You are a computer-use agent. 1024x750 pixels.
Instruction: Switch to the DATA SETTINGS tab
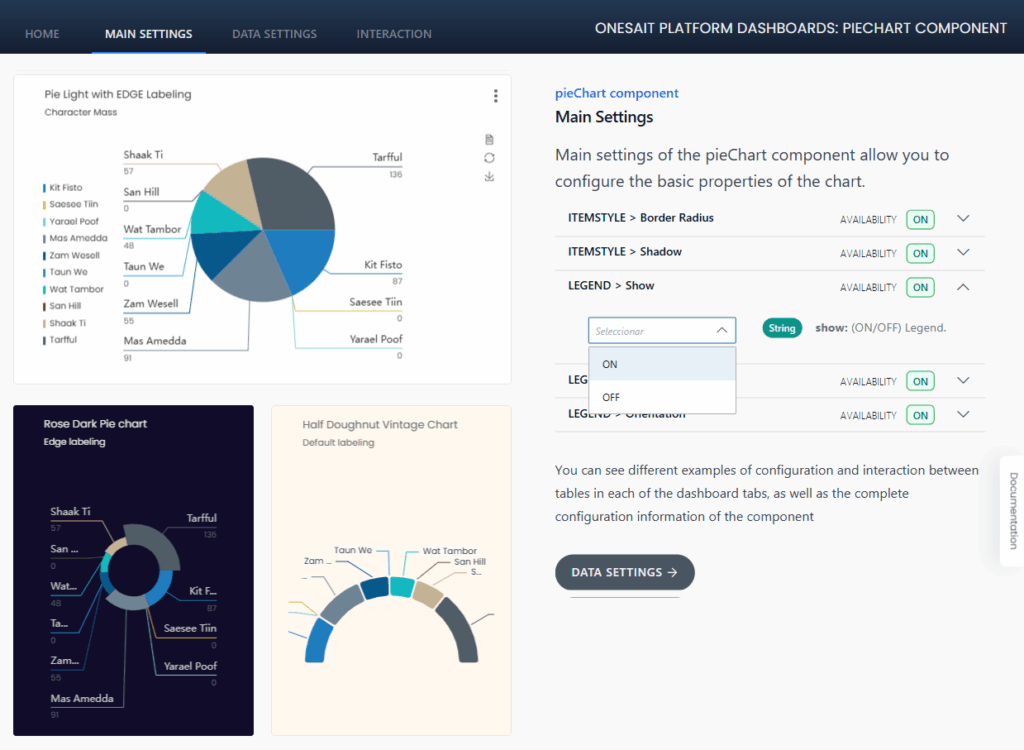[274, 34]
